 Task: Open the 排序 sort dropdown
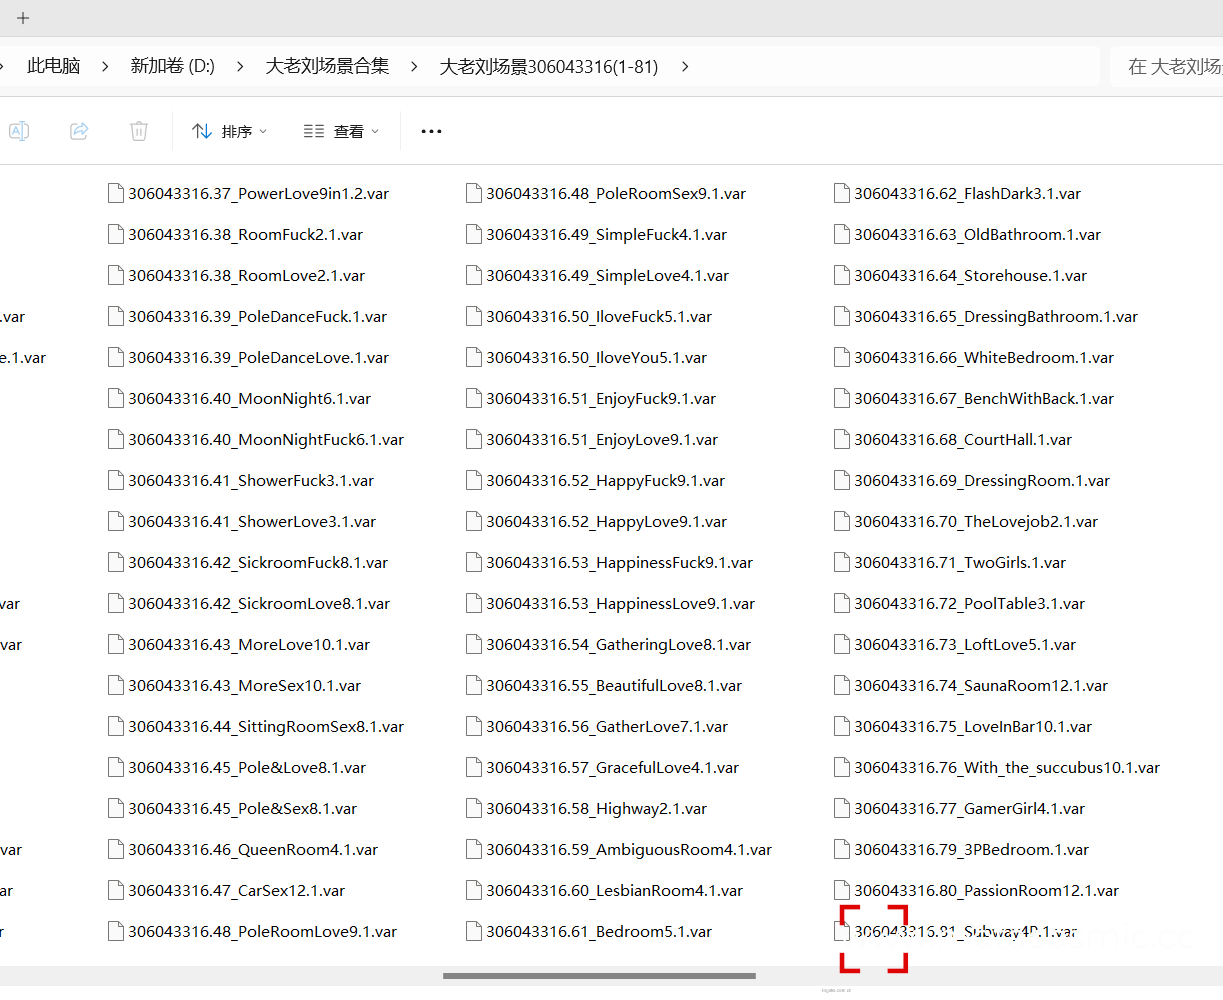click(230, 131)
